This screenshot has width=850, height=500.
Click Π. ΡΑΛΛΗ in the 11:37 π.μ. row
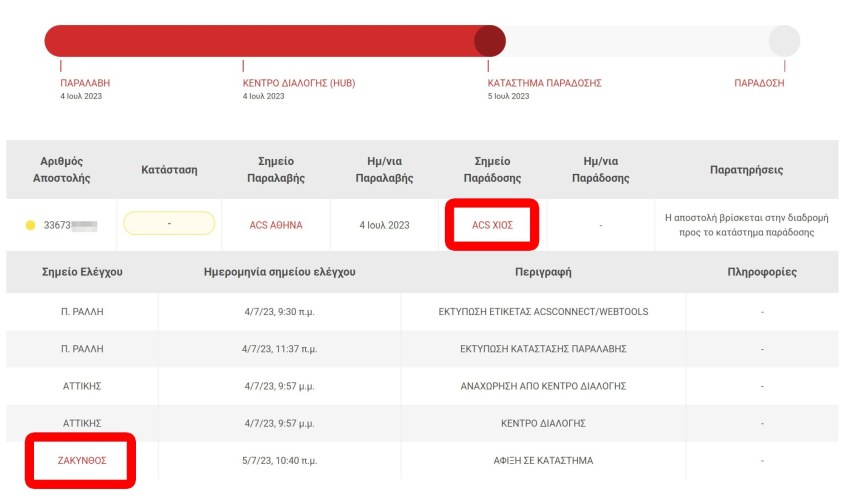82,349
